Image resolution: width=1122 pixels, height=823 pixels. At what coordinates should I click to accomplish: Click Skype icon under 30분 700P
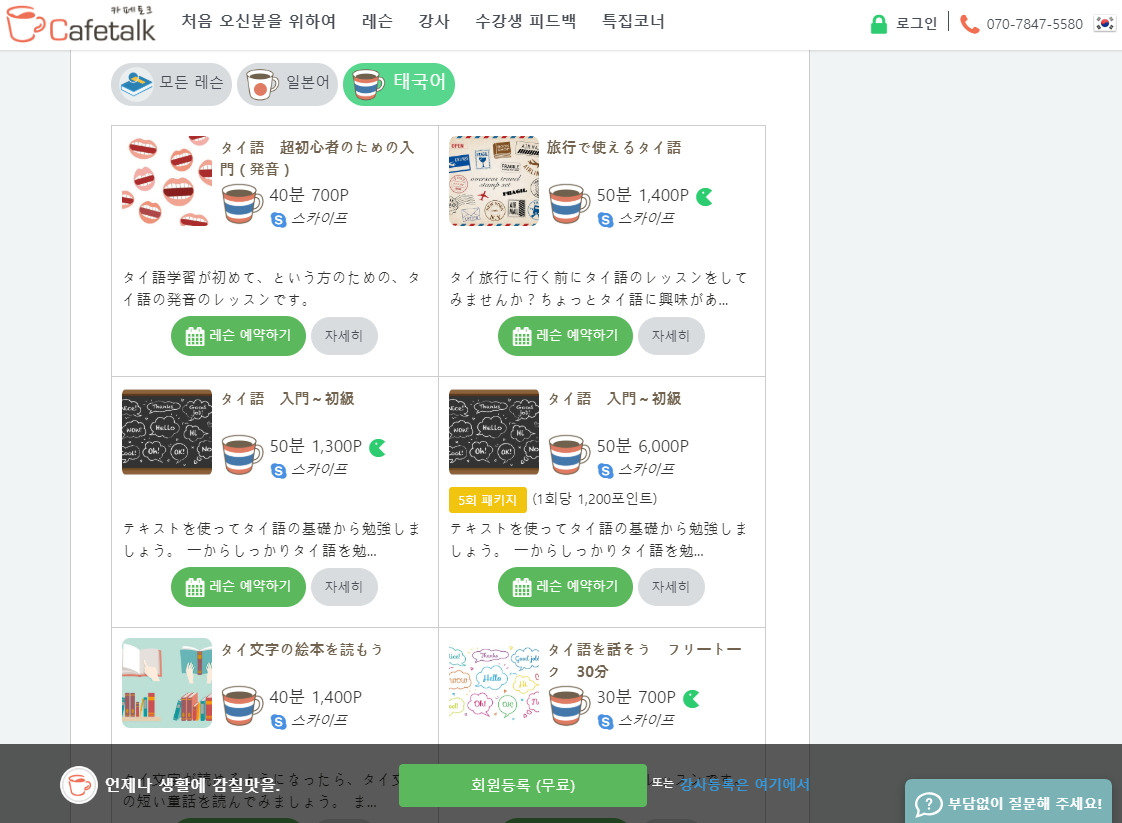(x=605, y=722)
